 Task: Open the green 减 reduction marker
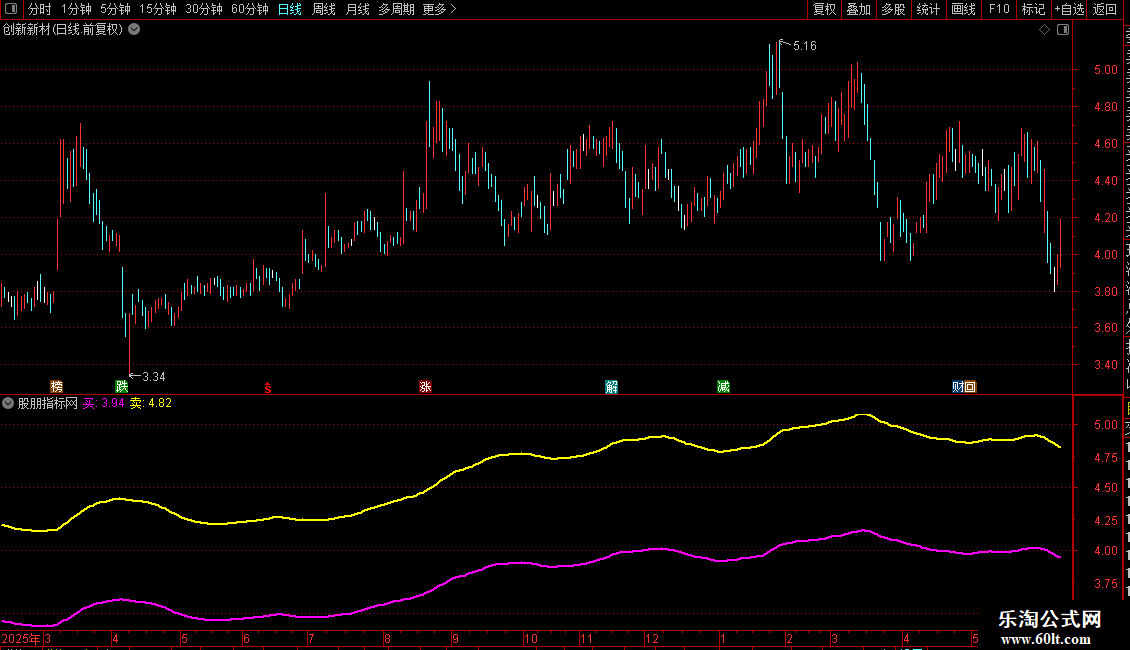pos(724,387)
